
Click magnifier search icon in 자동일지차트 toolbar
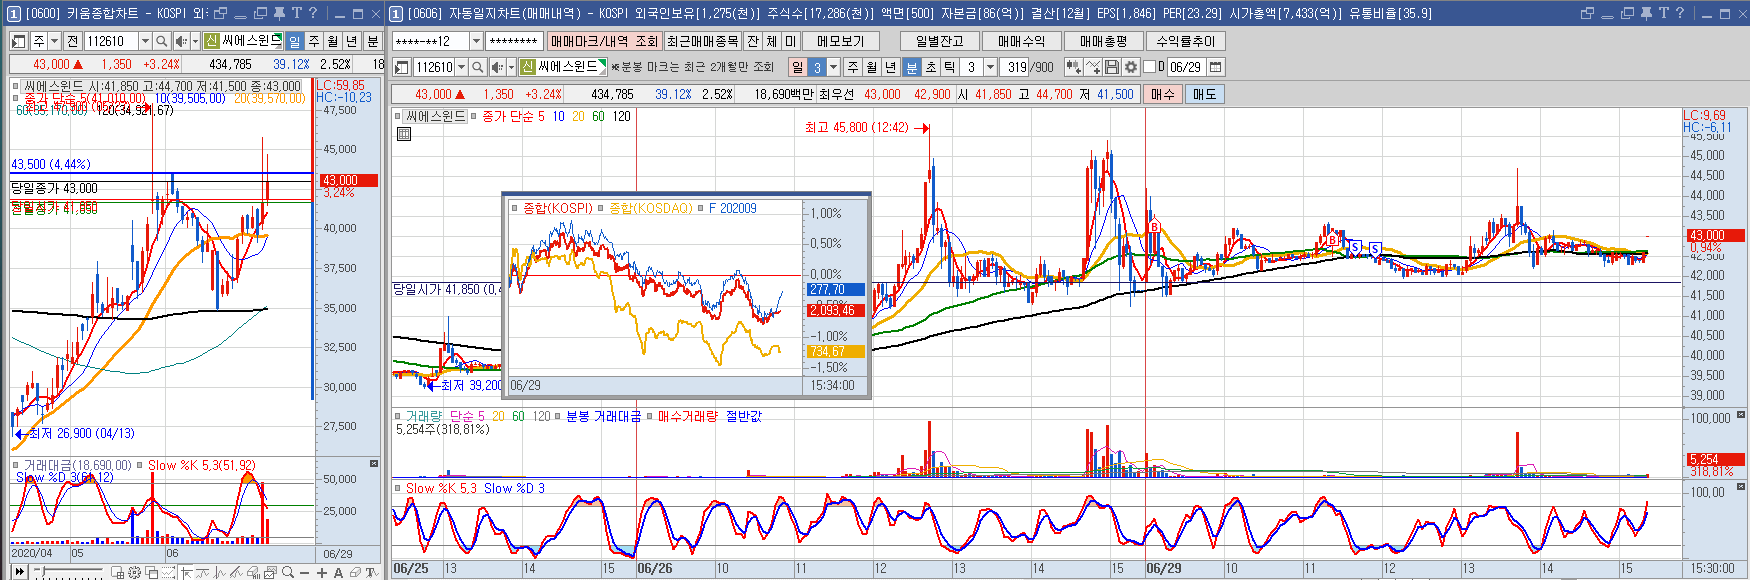pos(477,67)
